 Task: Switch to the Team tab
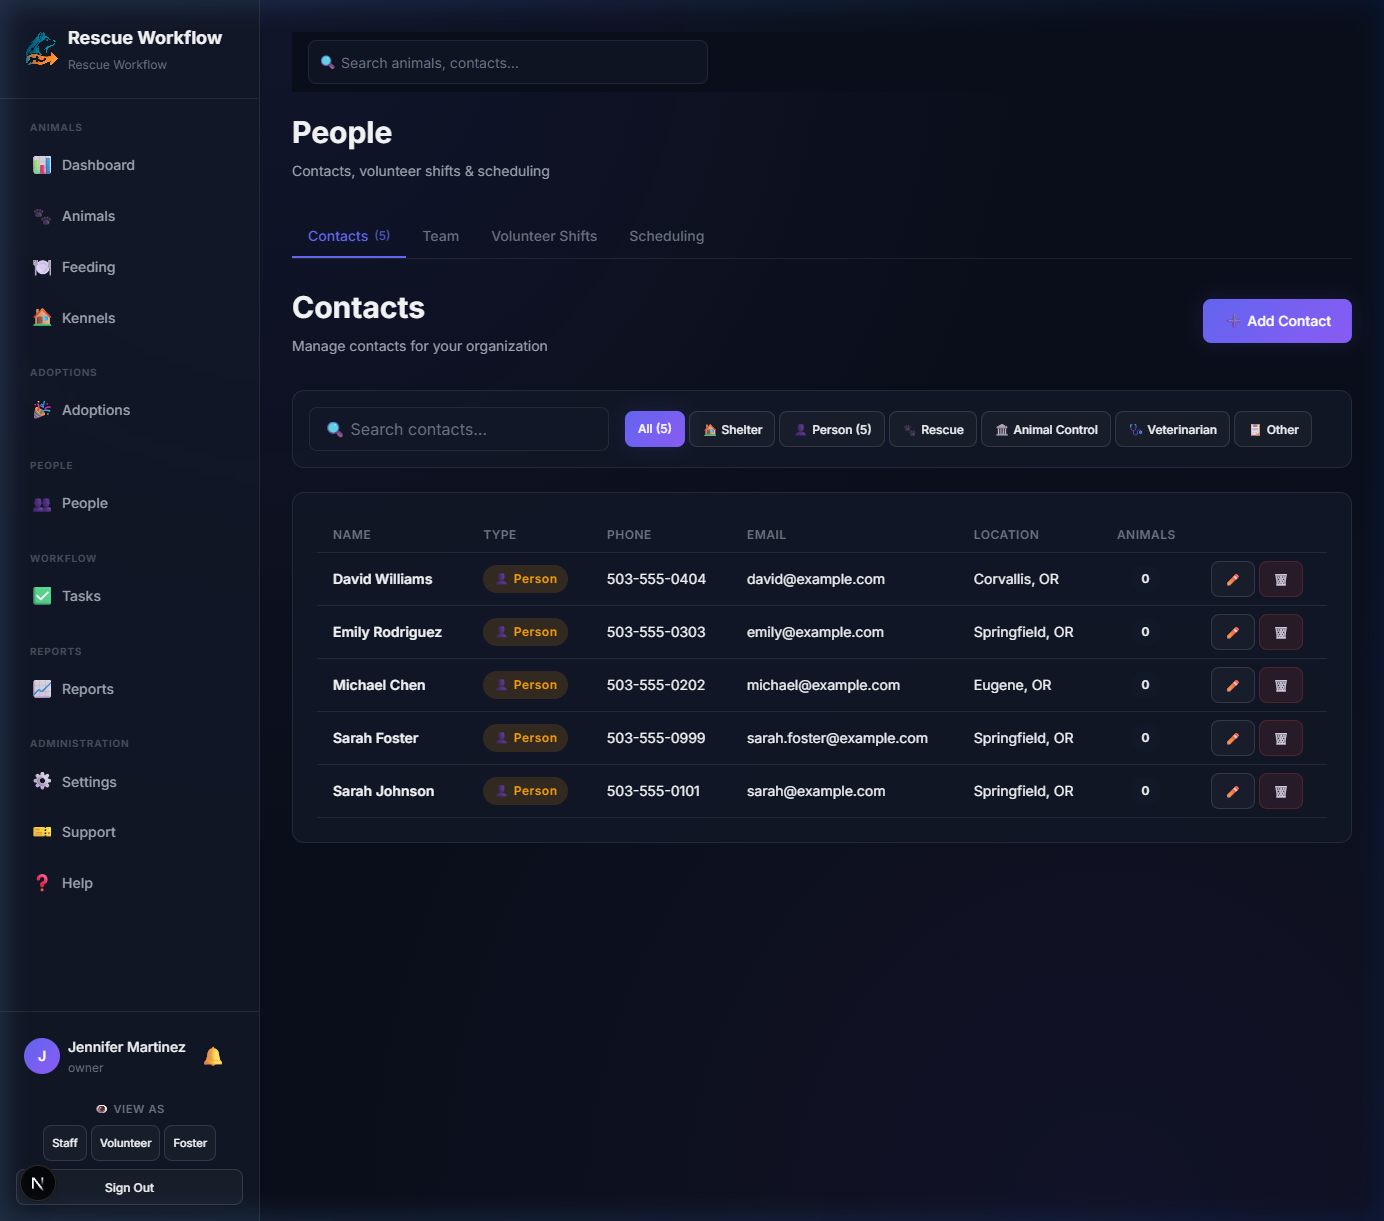(x=441, y=236)
